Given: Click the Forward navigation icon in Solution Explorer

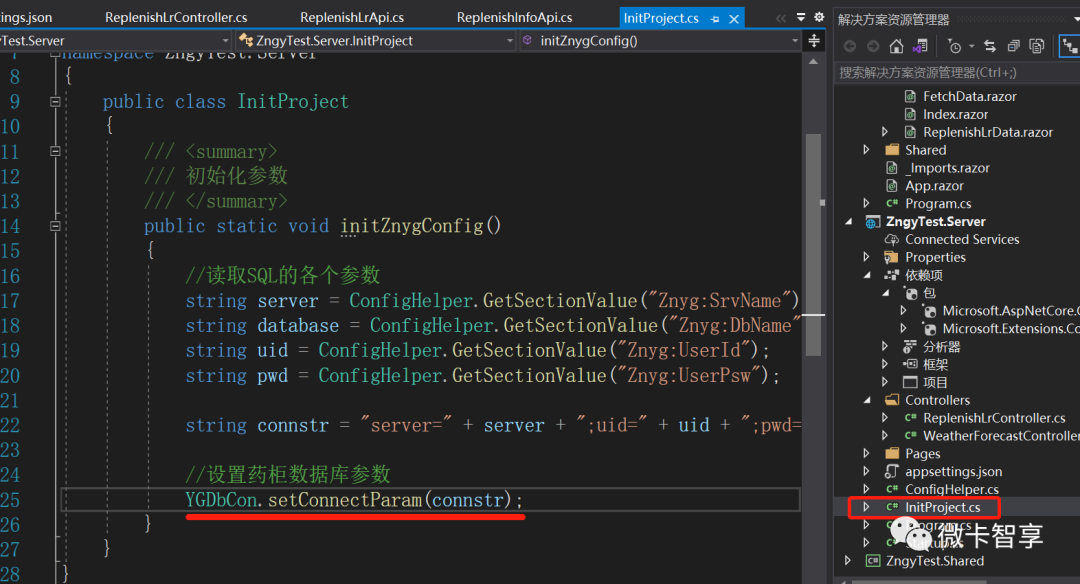Looking at the screenshot, I should pos(873,46).
